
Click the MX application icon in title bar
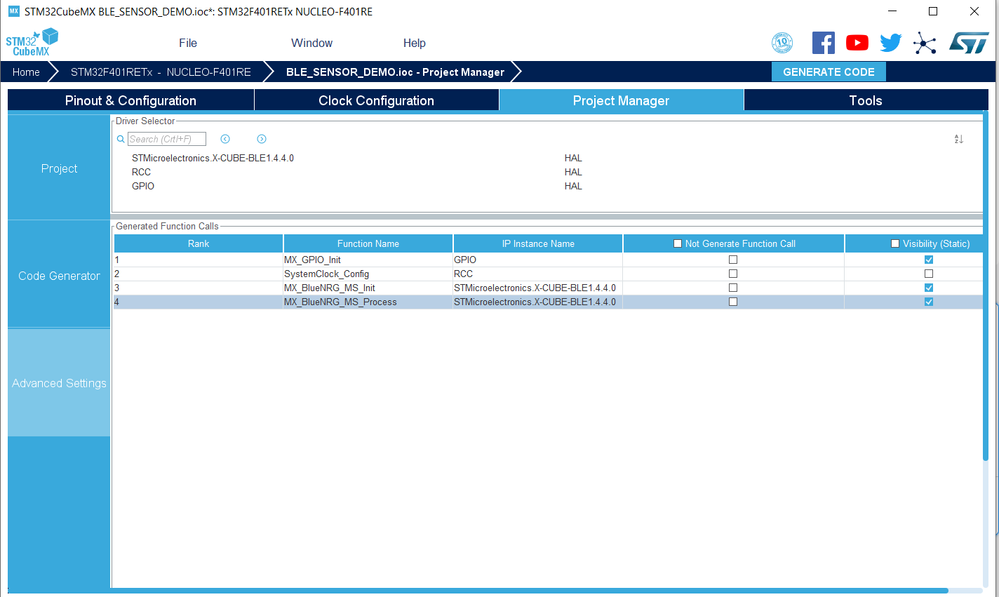pos(13,11)
